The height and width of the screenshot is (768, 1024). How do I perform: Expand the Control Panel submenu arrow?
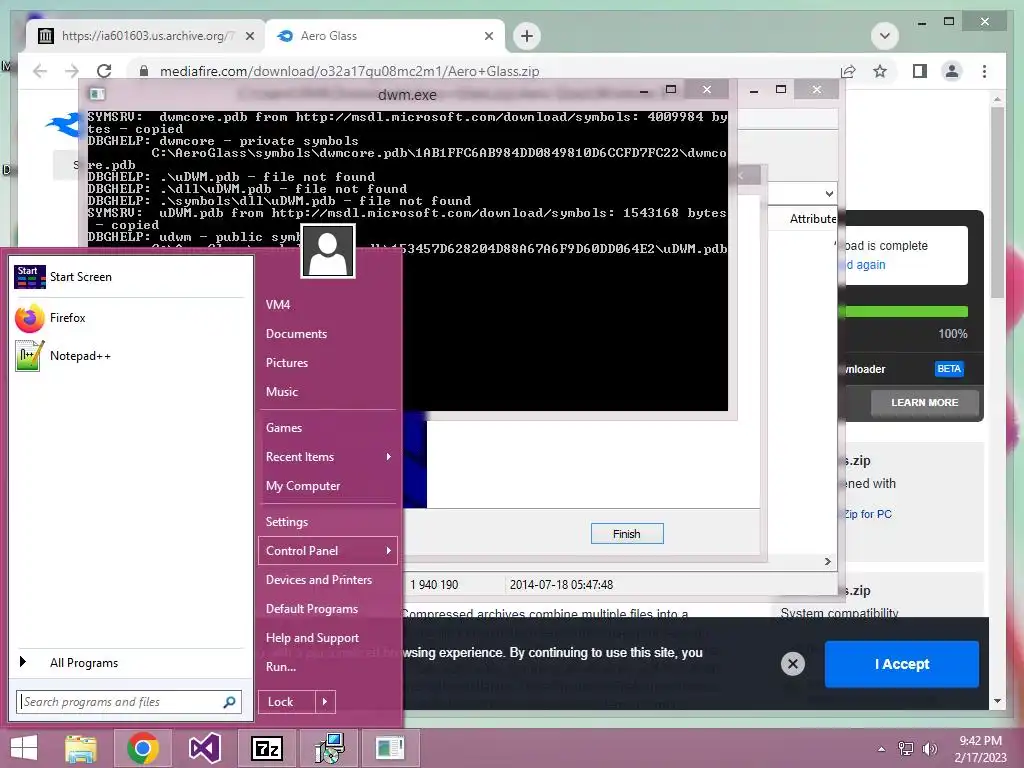coord(388,551)
